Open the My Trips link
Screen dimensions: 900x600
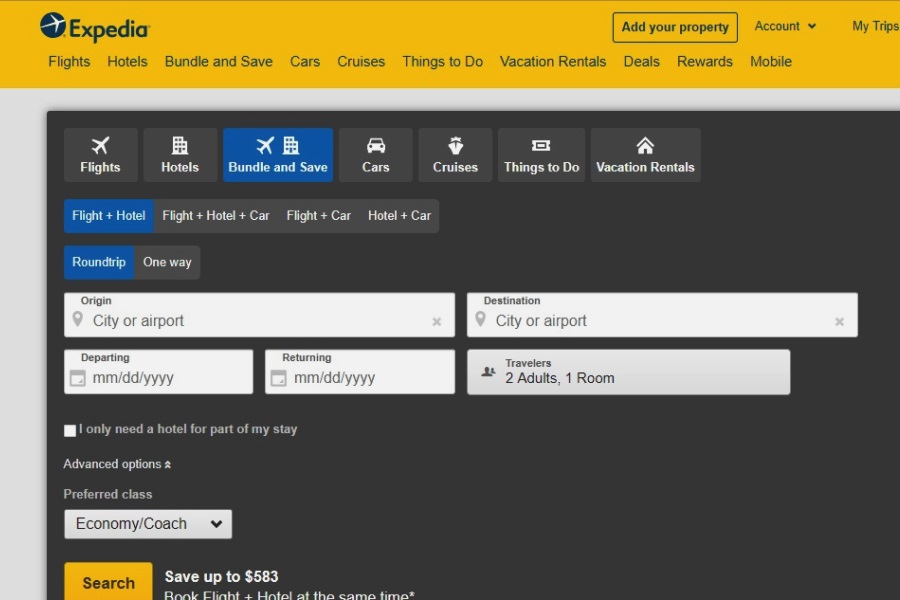[x=875, y=26]
